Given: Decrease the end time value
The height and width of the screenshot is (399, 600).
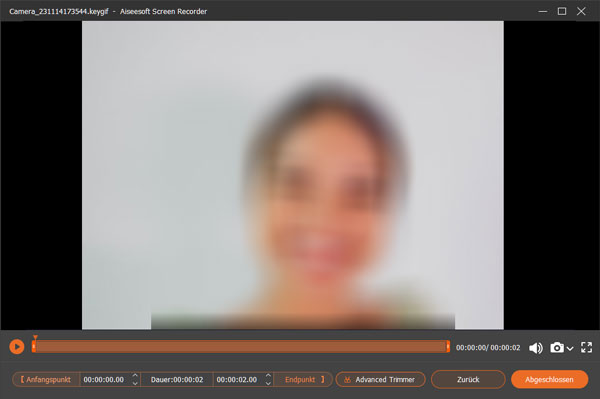Looking at the screenshot, I should [x=268, y=383].
